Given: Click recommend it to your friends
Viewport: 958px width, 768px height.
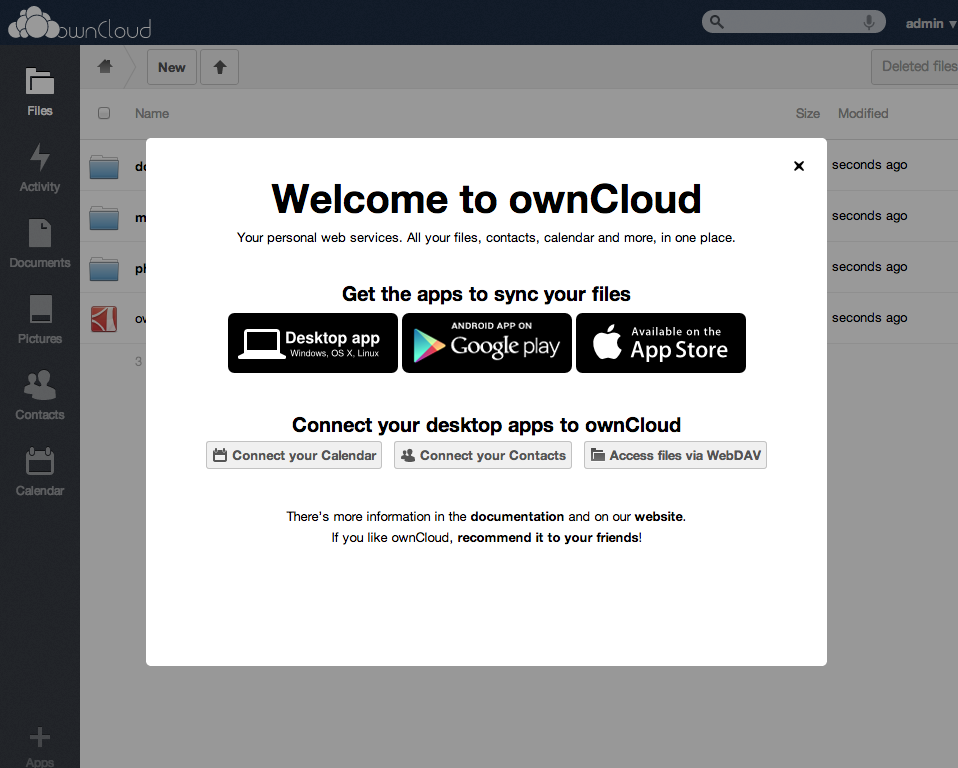Looking at the screenshot, I should point(548,538).
